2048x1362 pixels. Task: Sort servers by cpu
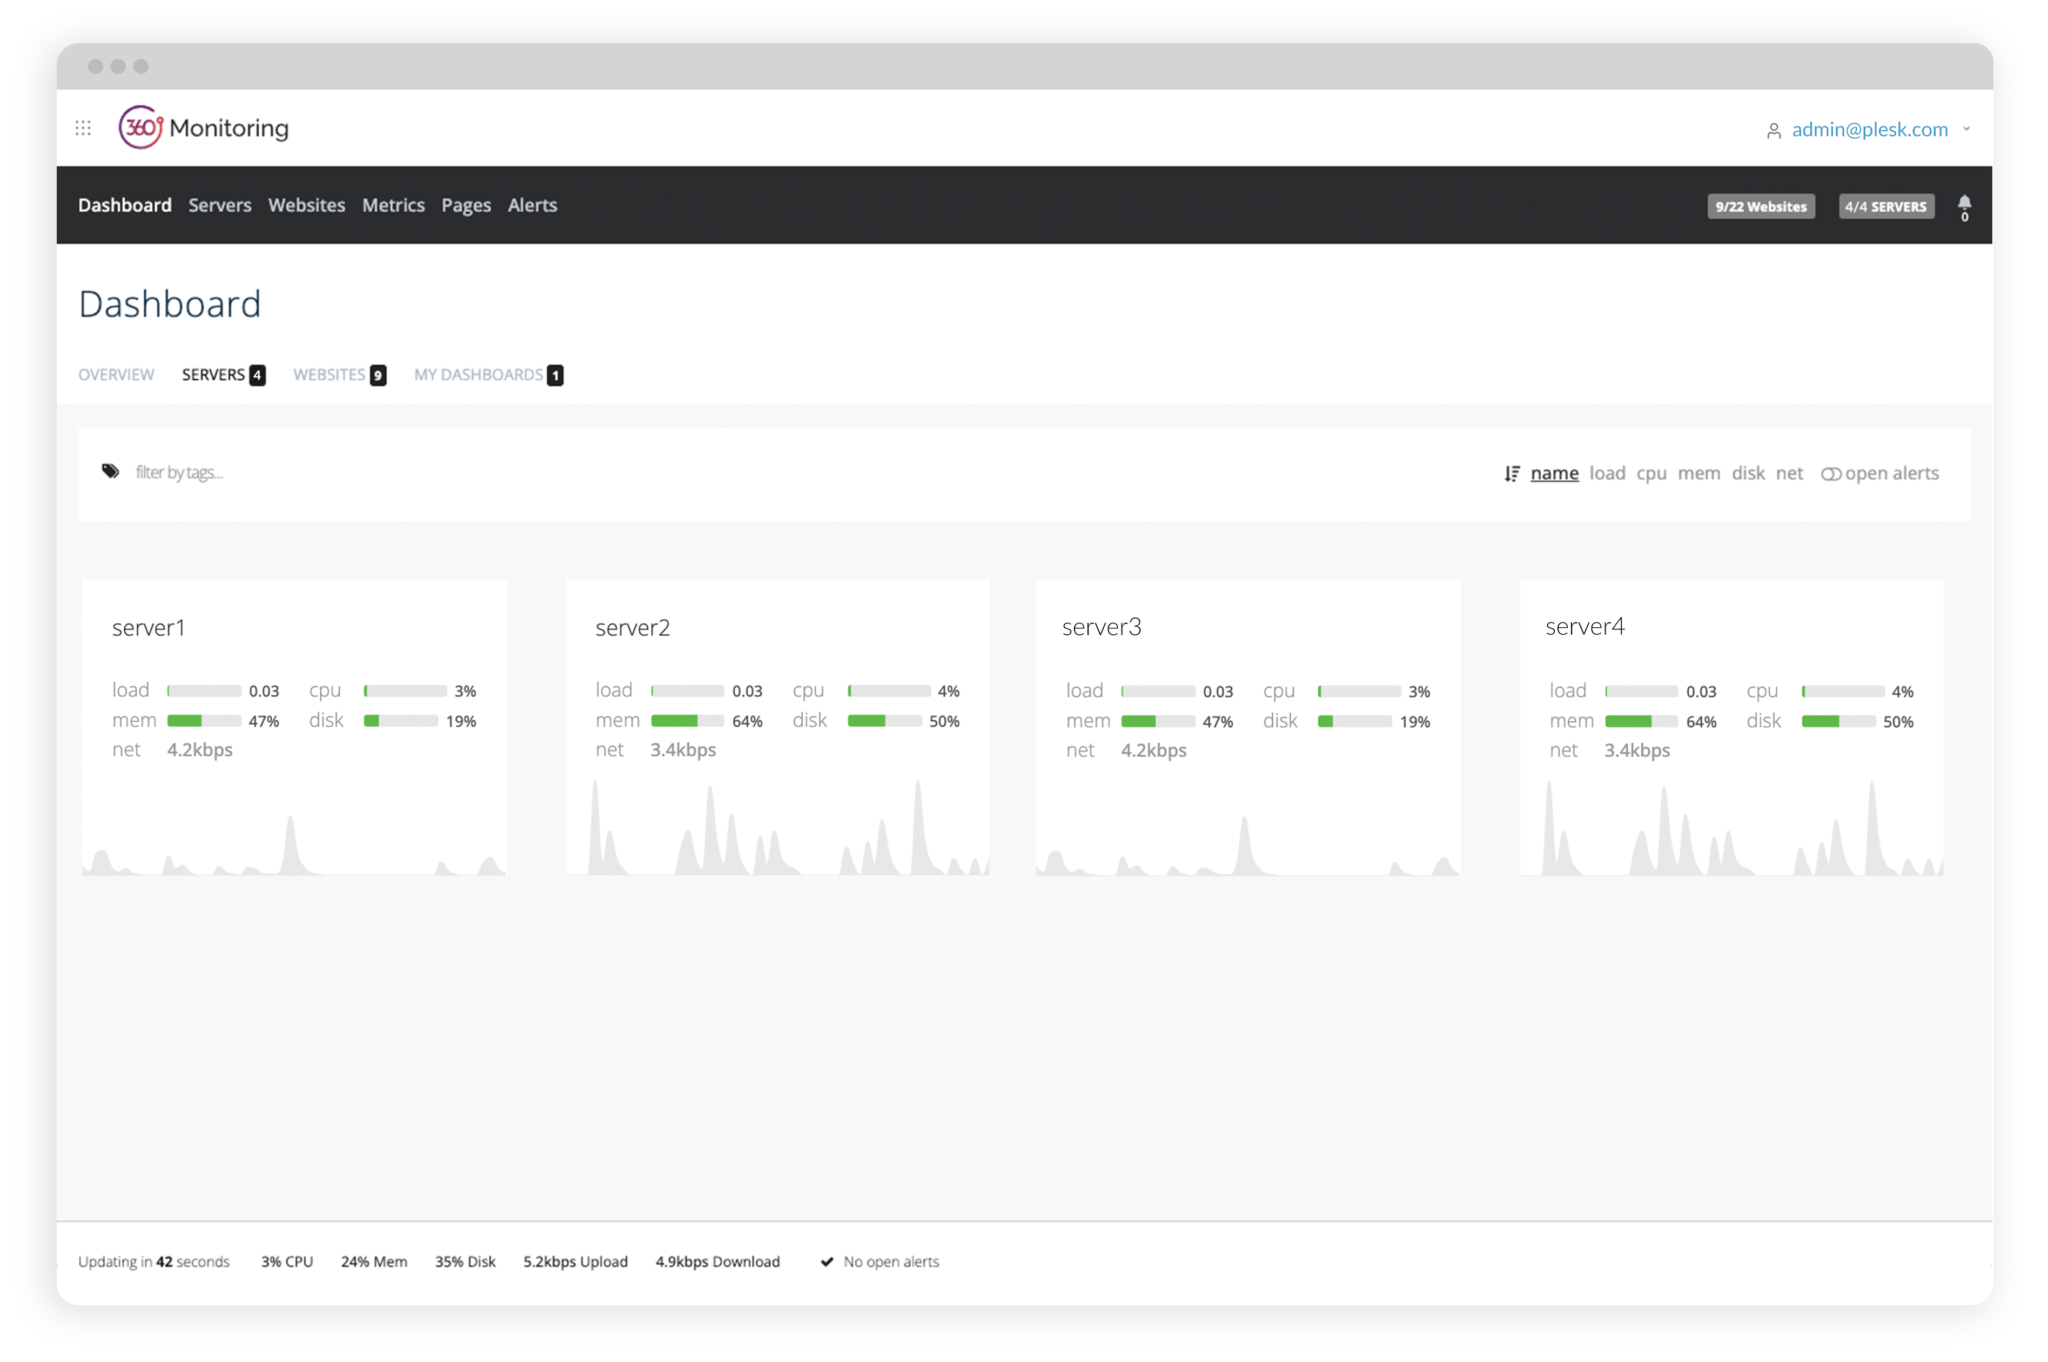pos(1652,473)
